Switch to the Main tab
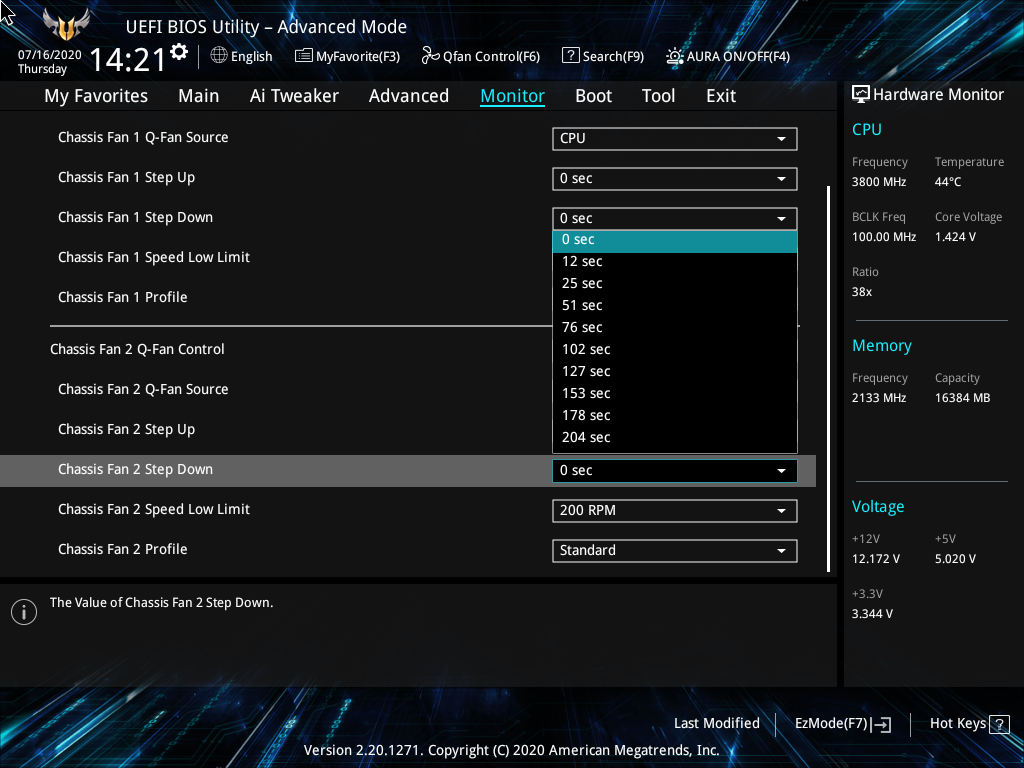Viewport: 1024px width, 768px height. 199,96
